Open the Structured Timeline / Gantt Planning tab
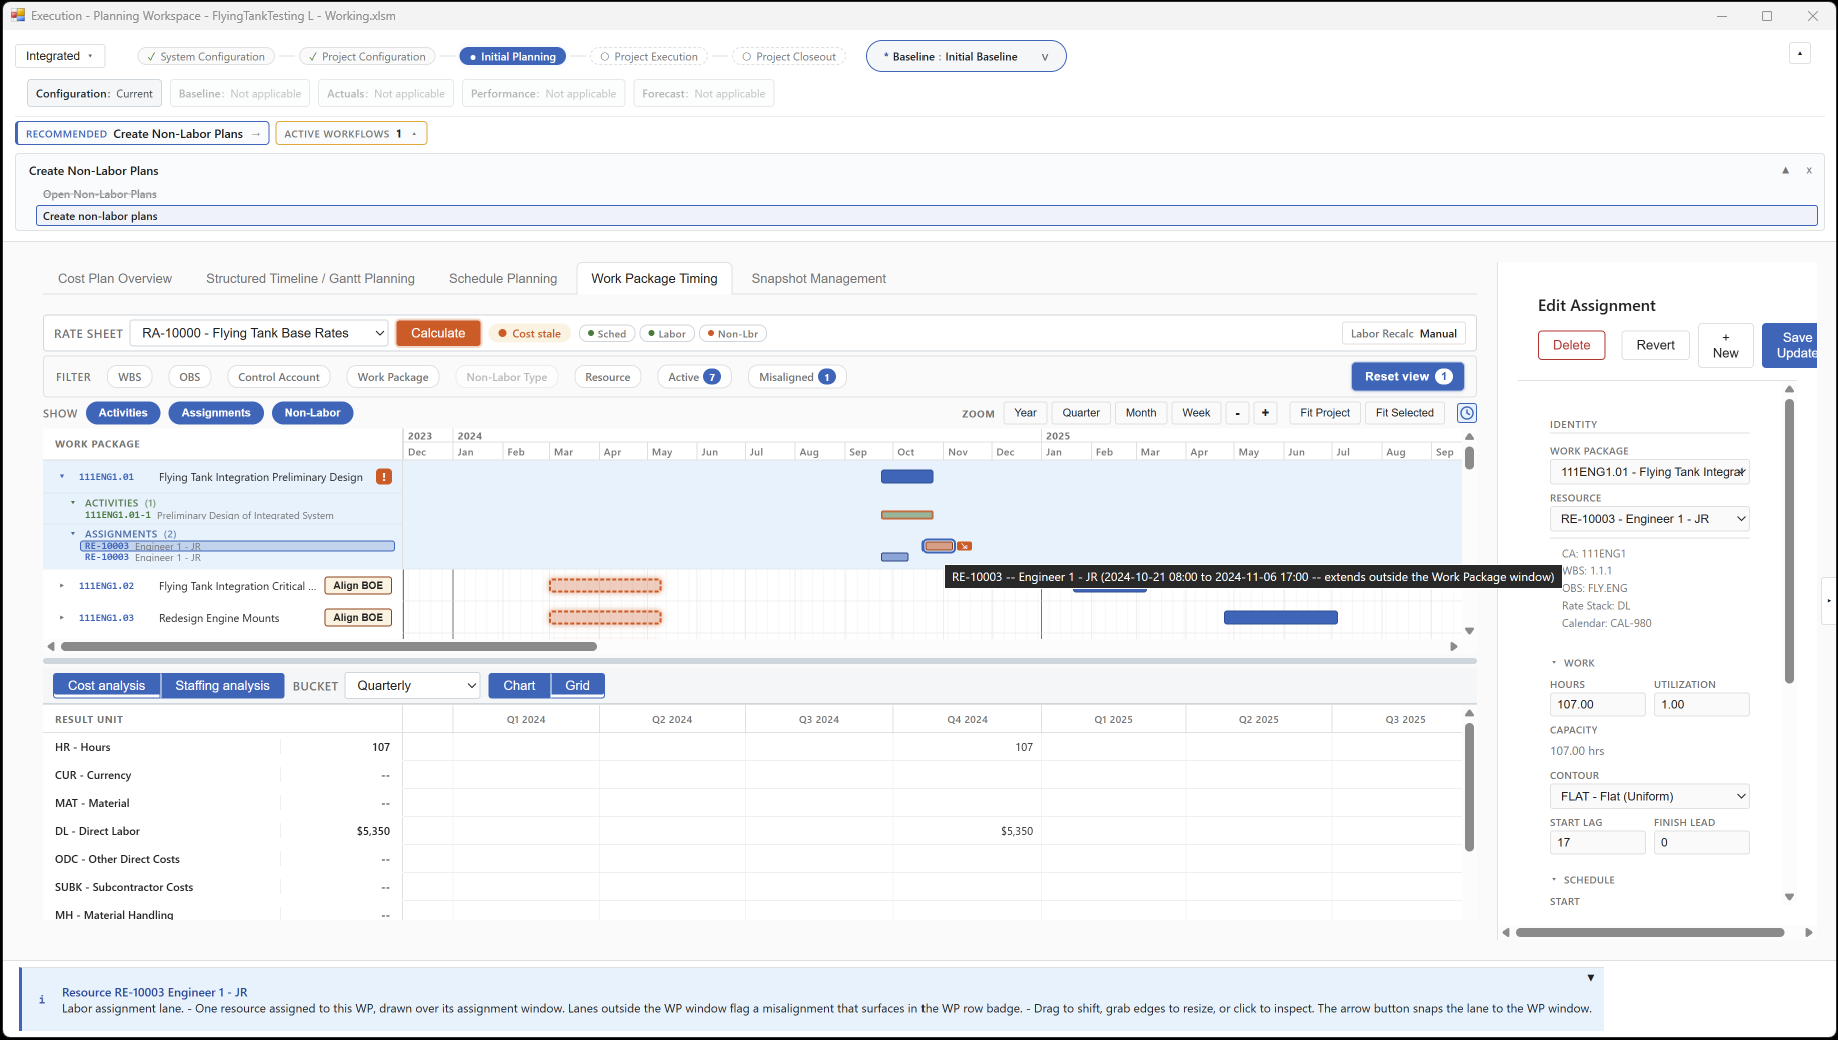Viewport: 1838px width, 1040px height. 310,279
